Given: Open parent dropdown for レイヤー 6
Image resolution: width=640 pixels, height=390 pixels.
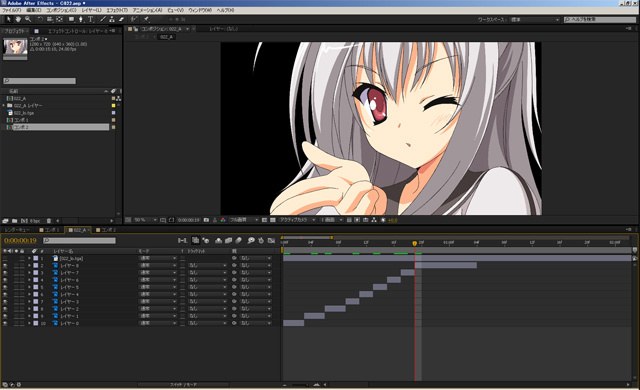Looking at the screenshot, I should pyautogui.click(x=255, y=280).
